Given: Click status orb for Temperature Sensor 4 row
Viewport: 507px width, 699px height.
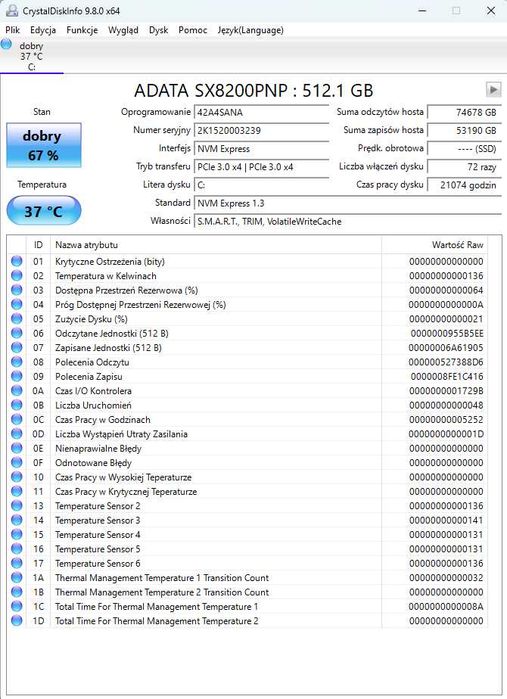Looking at the screenshot, I should pyautogui.click(x=16, y=535).
